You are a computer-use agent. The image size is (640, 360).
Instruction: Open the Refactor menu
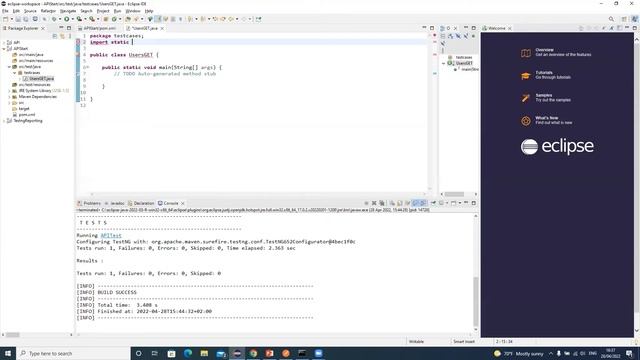pos(48,11)
